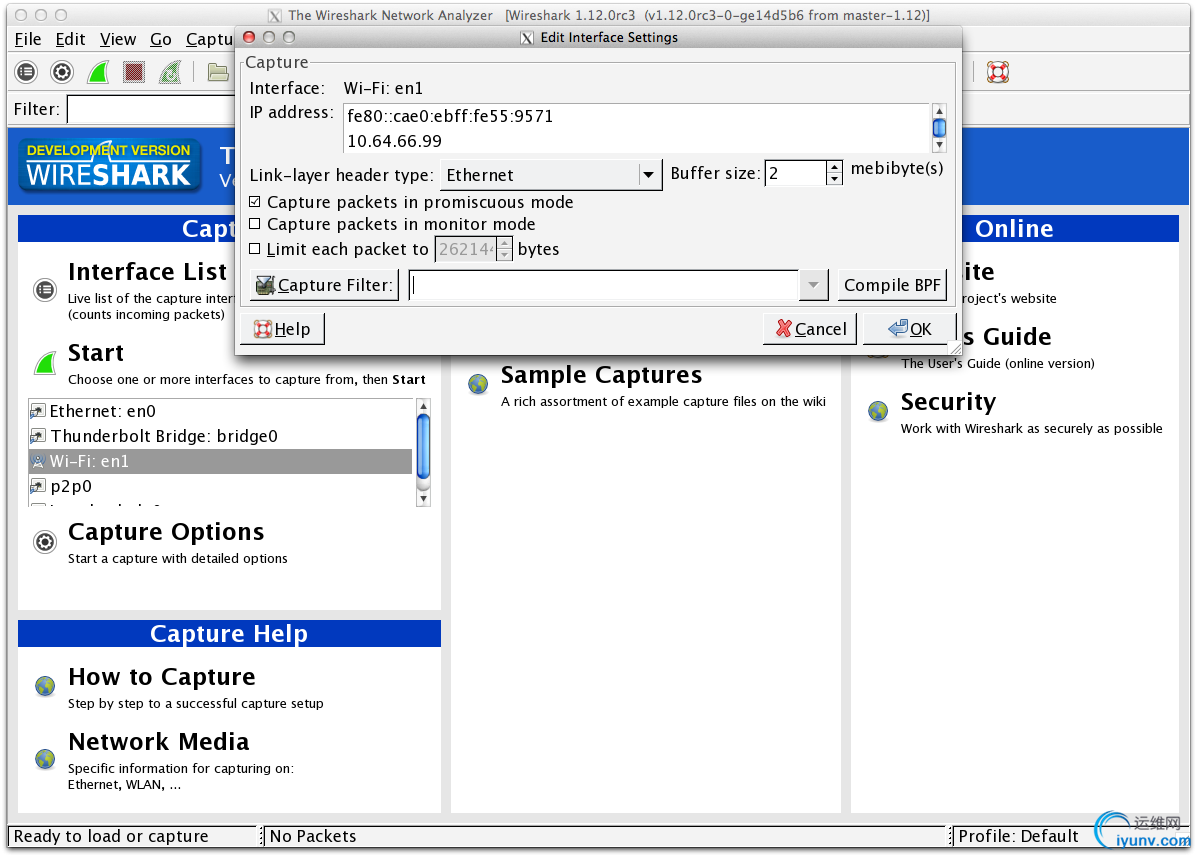Screen dimensions: 1197x857
Task: Click the packet limit bytes field showing 26214
Action: pos(466,250)
